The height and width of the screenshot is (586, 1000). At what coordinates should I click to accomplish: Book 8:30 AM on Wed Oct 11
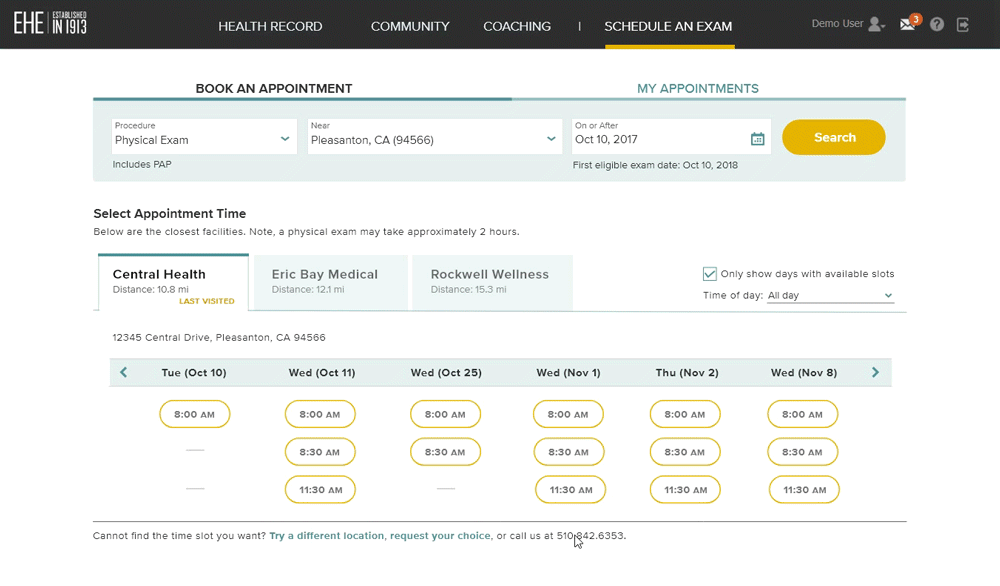(x=320, y=452)
